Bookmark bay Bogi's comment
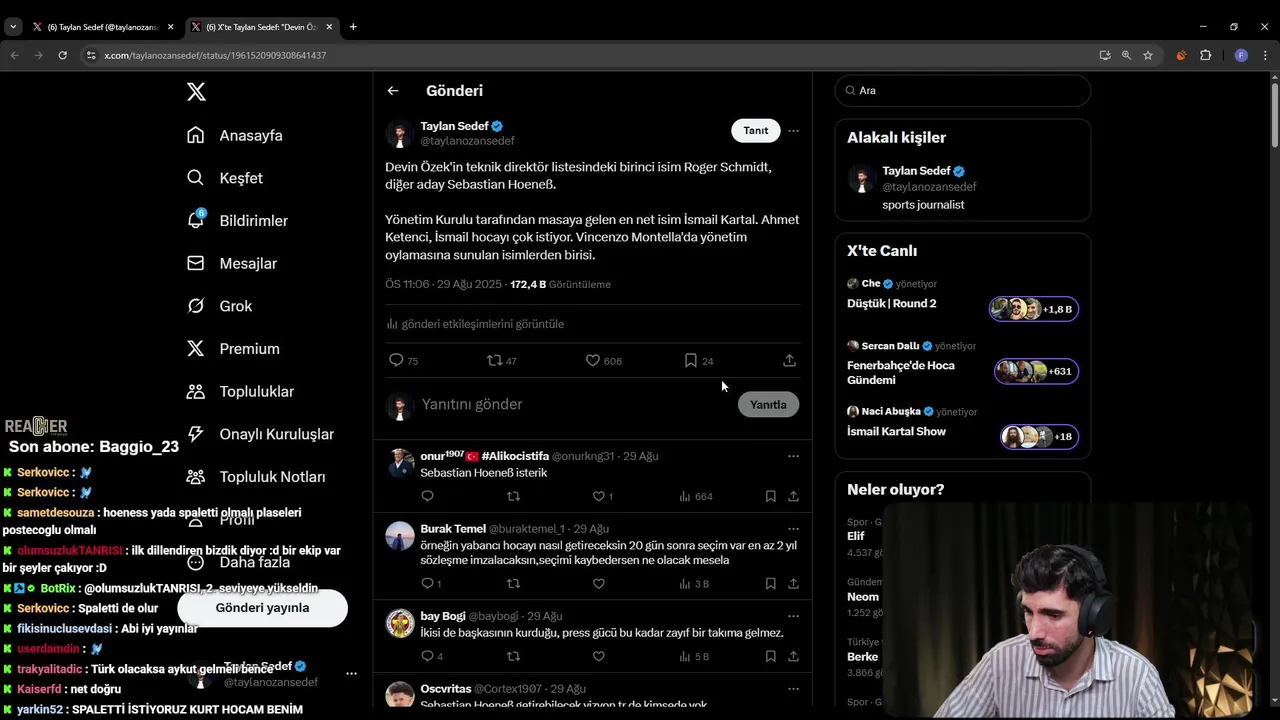The height and width of the screenshot is (720, 1280). coord(771,656)
